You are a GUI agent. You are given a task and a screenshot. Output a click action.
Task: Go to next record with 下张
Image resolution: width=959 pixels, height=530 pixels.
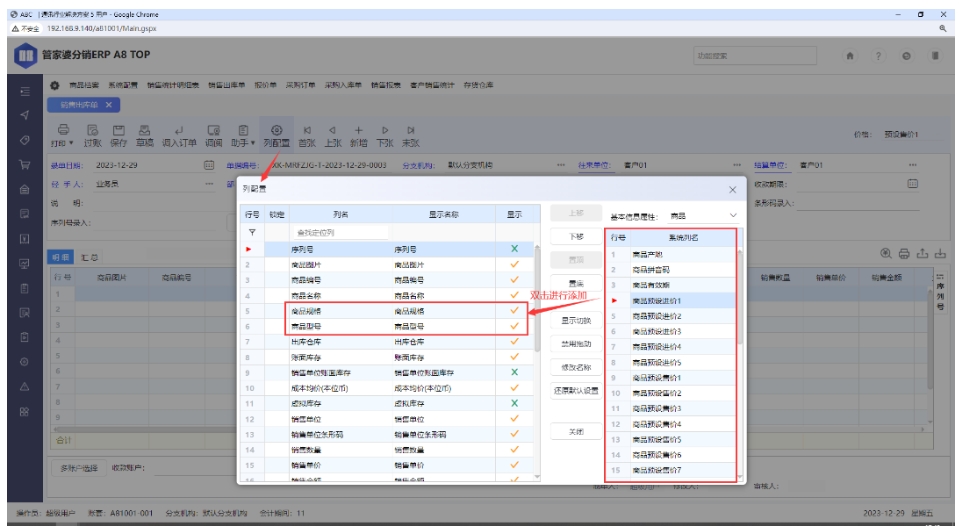(385, 130)
